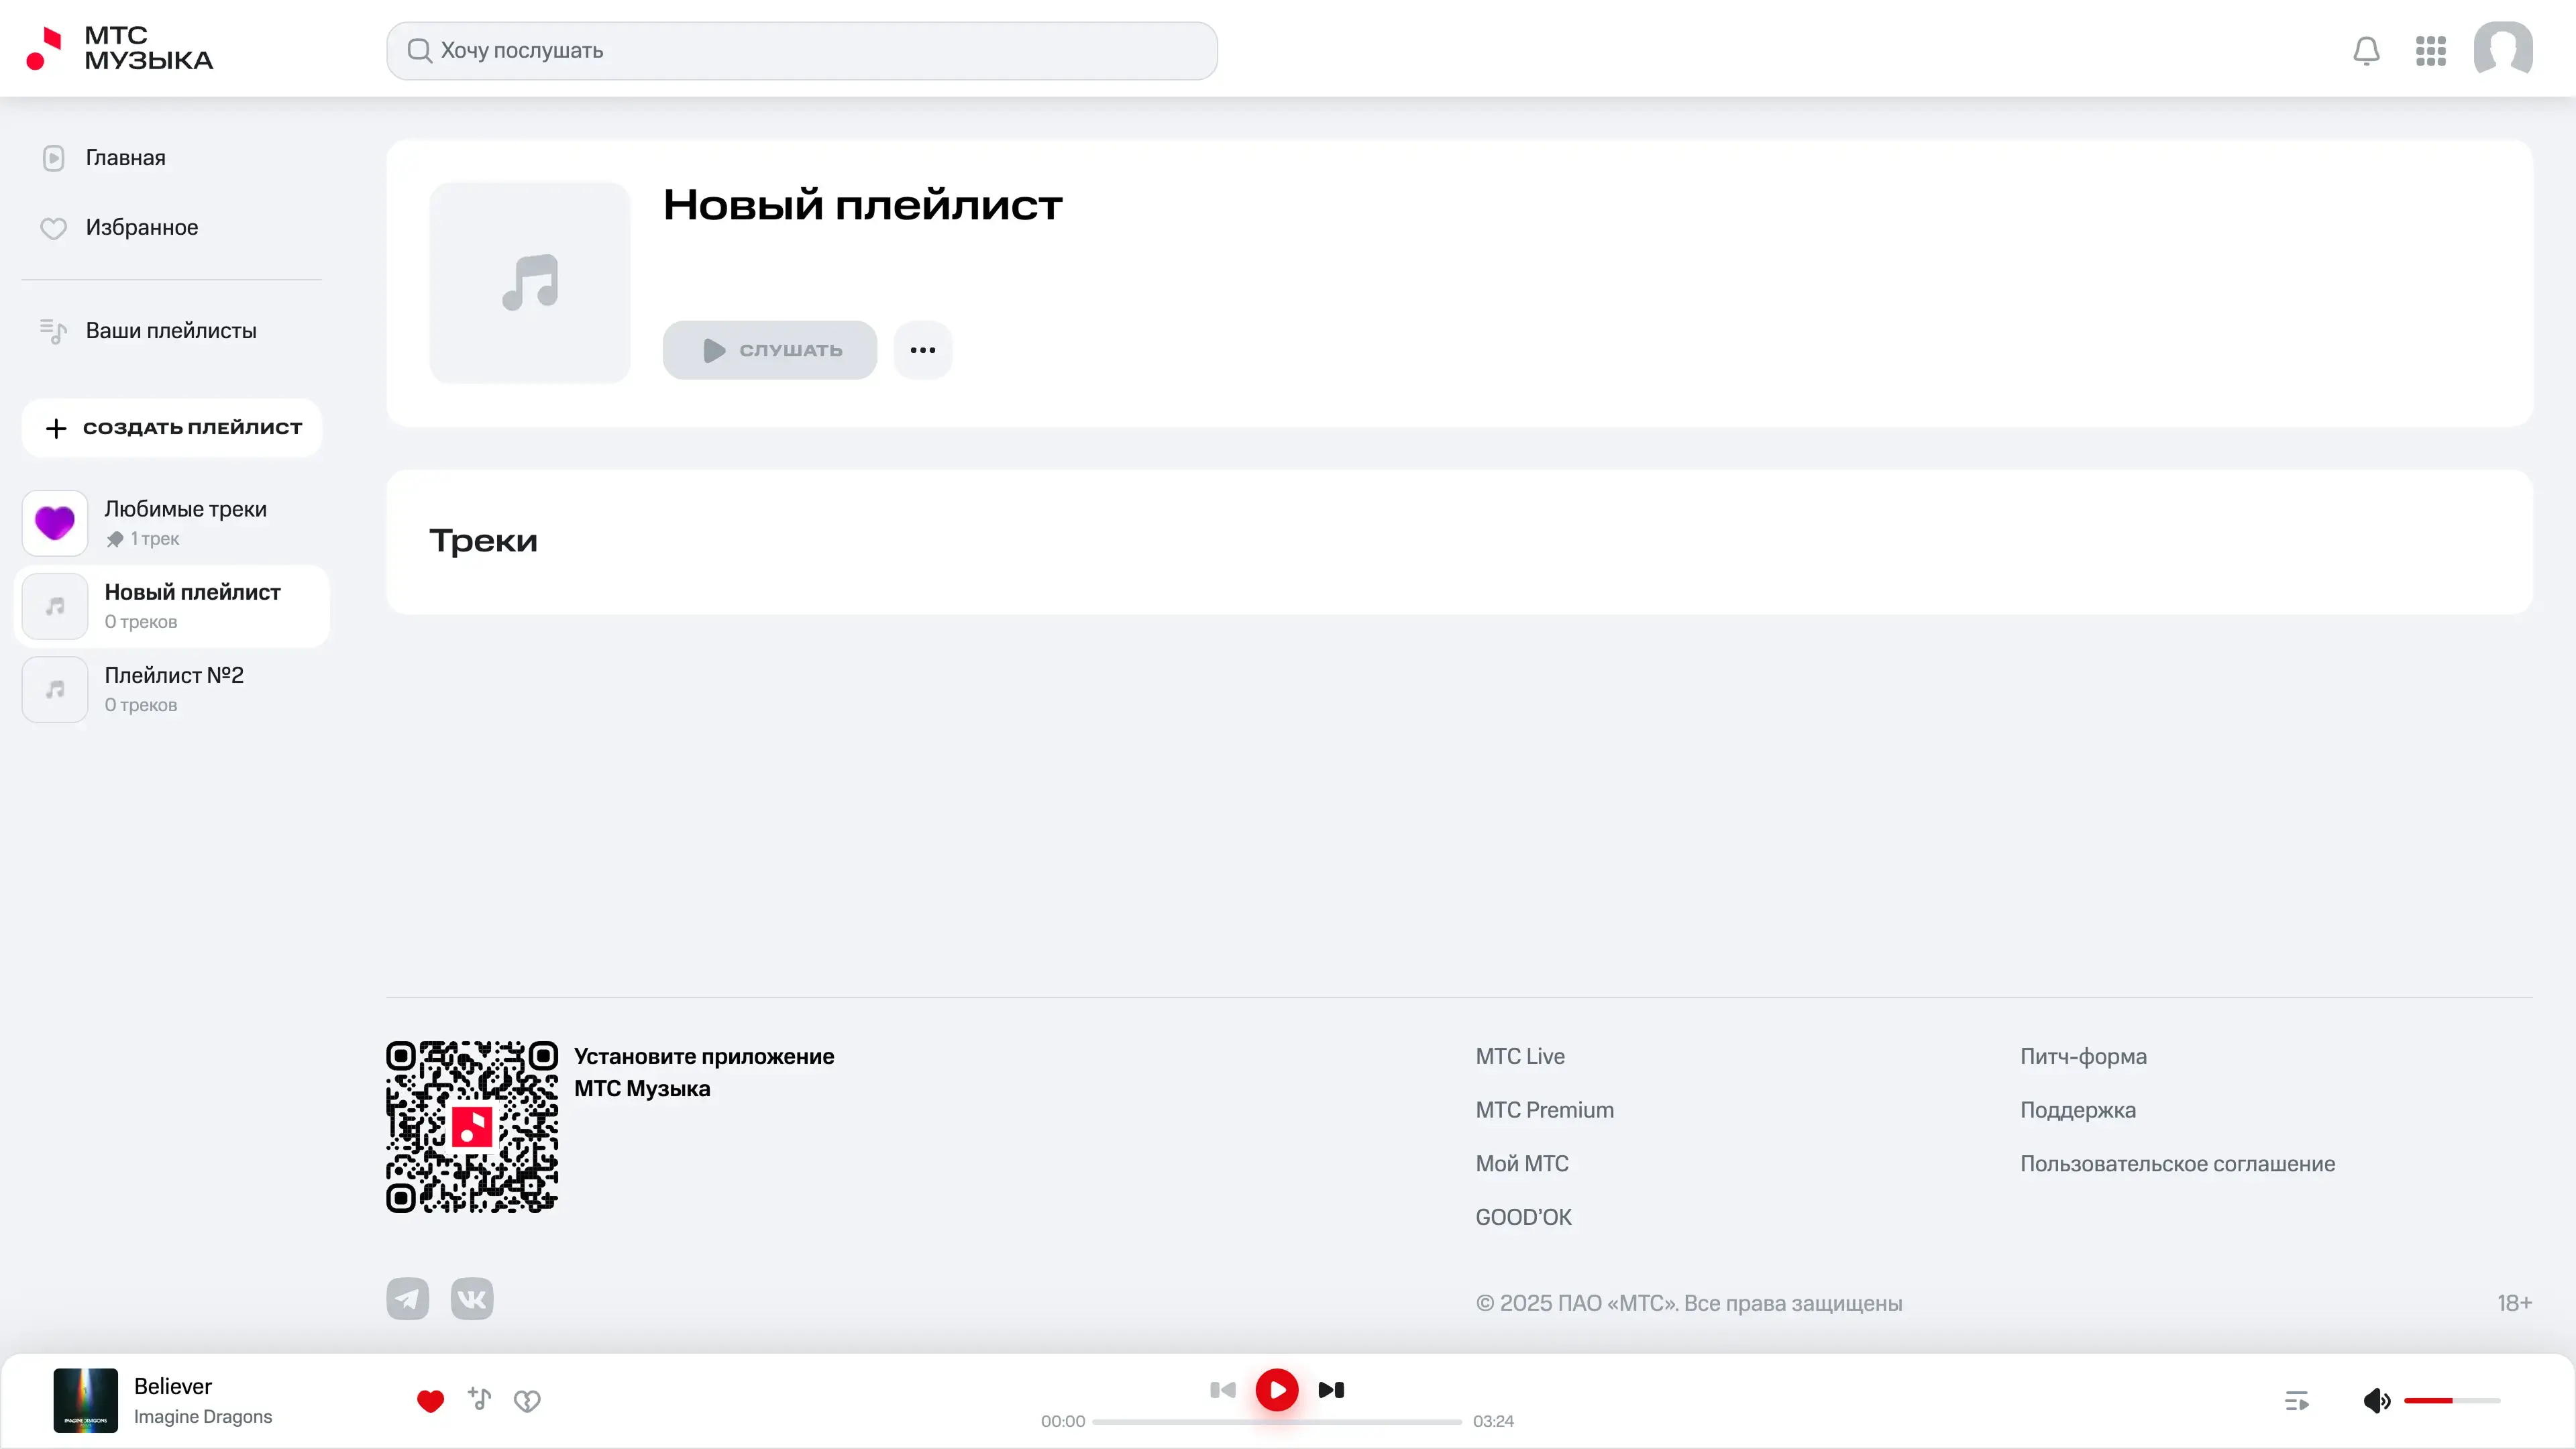
Task: Open the three-dots menu for Новый плейлист
Action: (x=922, y=350)
